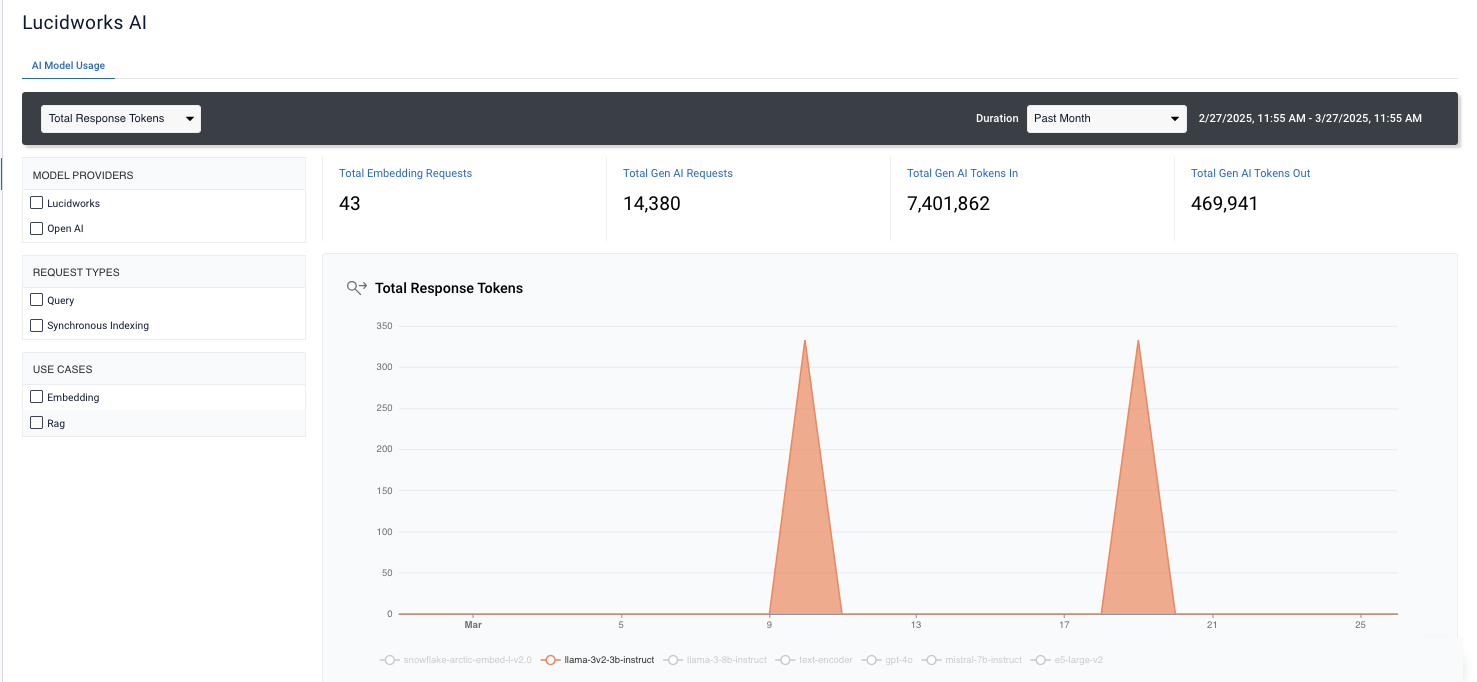The image size is (1477, 682).
Task: Click the date range text 2/27/2025 - 3/27/2025
Action: tap(1310, 118)
